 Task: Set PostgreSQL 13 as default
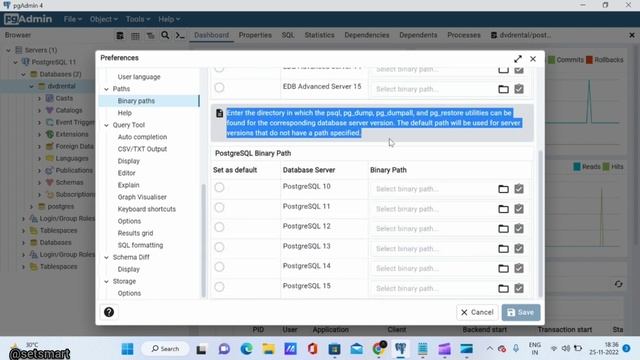[219, 247]
